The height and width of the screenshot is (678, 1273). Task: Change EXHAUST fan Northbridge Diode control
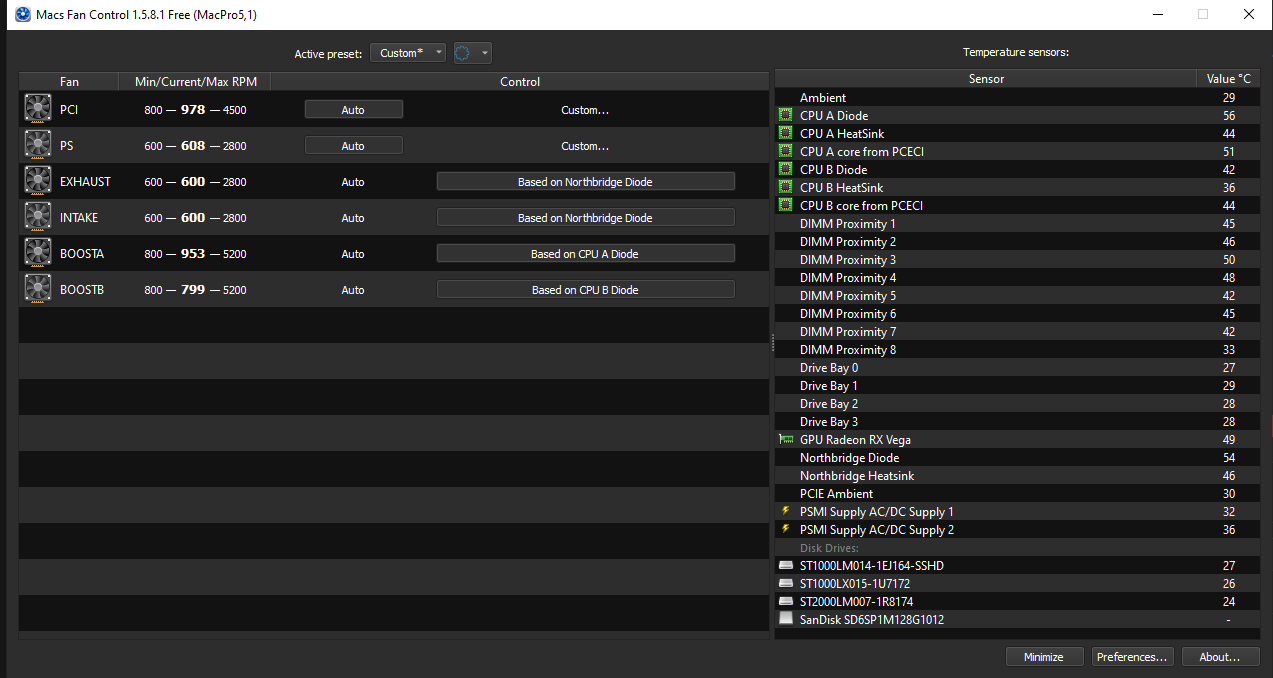[x=585, y=182]
